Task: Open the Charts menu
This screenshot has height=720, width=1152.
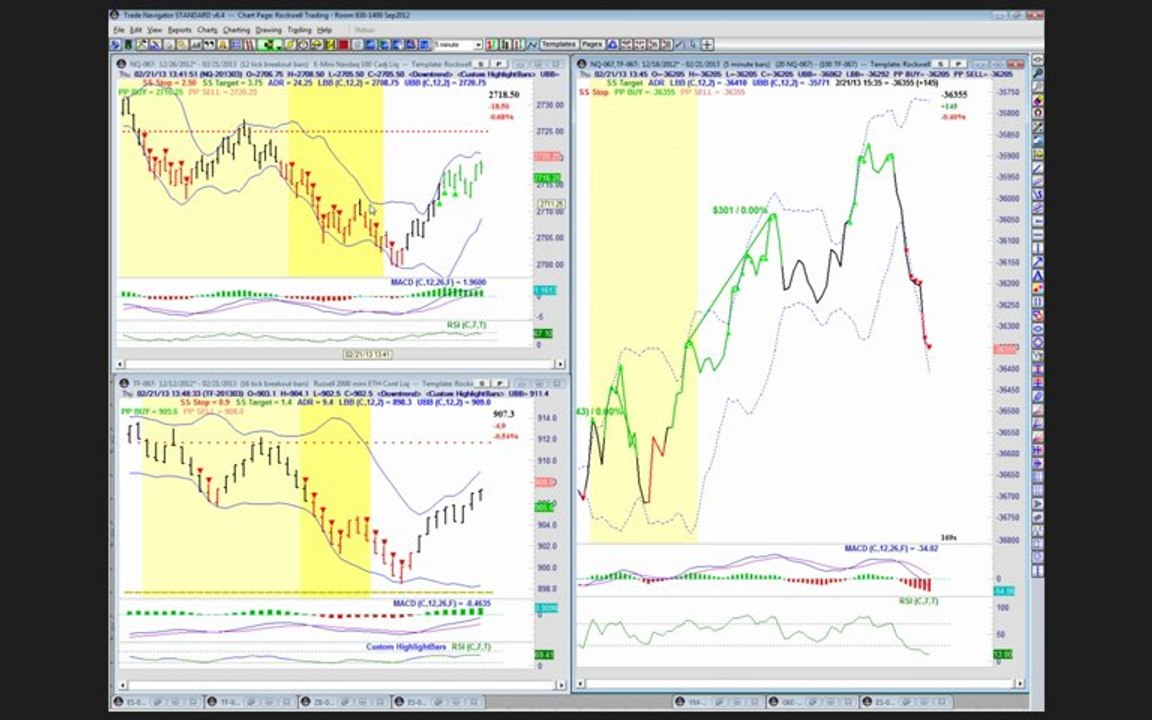Action: click(x=207, y=30)
